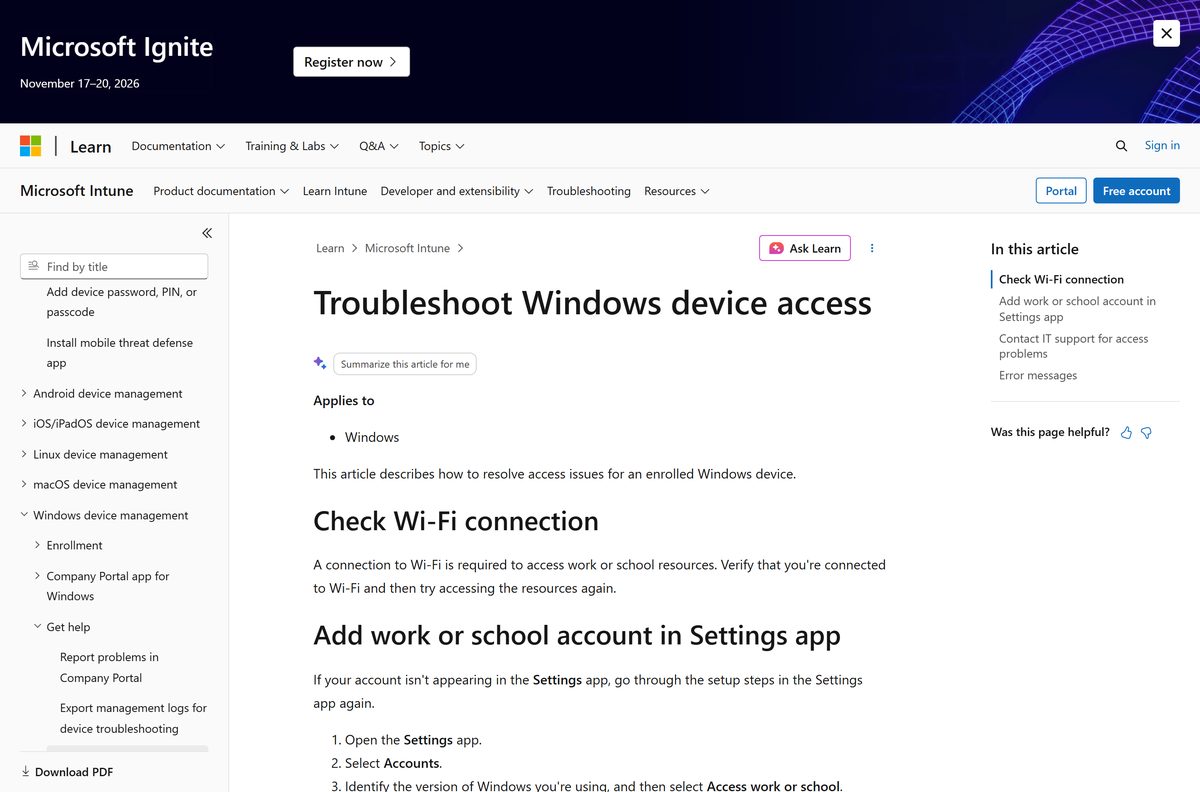Open Report problems in Company Portal
The image size is (1200, 792).
coord(109,668)
